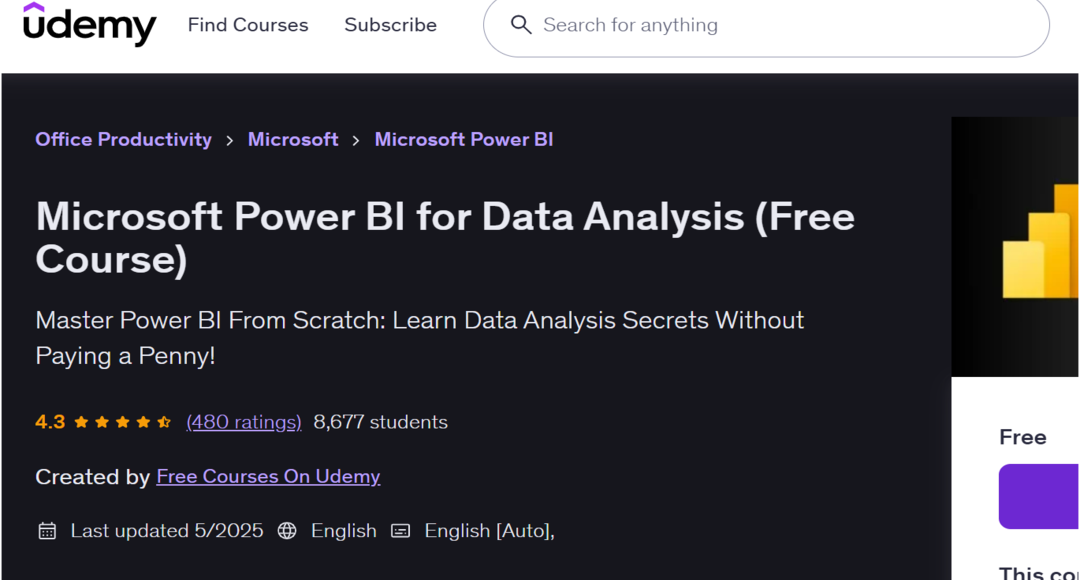Image resolution: width=1080 pixels, height=580 pixels.
Task: Go to Office Productivity category
Action: 123,139
